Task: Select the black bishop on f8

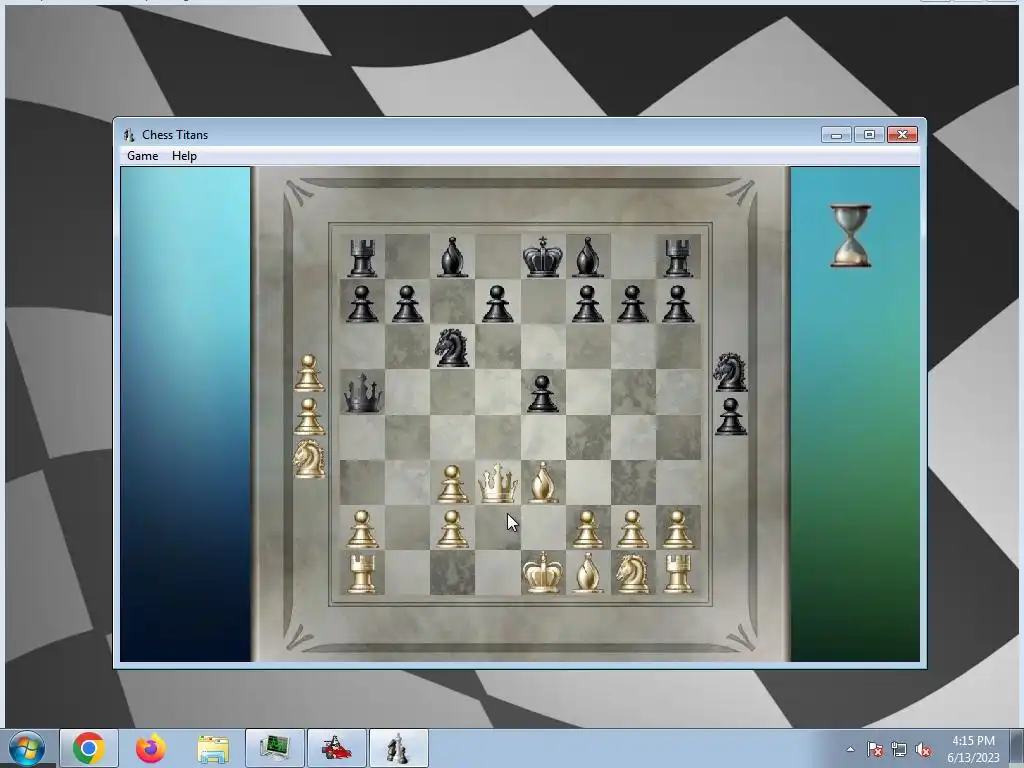Action: tap(588, 257)
